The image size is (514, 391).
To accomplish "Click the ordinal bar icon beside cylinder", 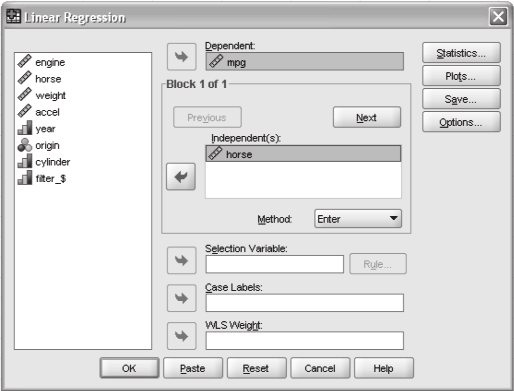I will click(x=25, y=161).
